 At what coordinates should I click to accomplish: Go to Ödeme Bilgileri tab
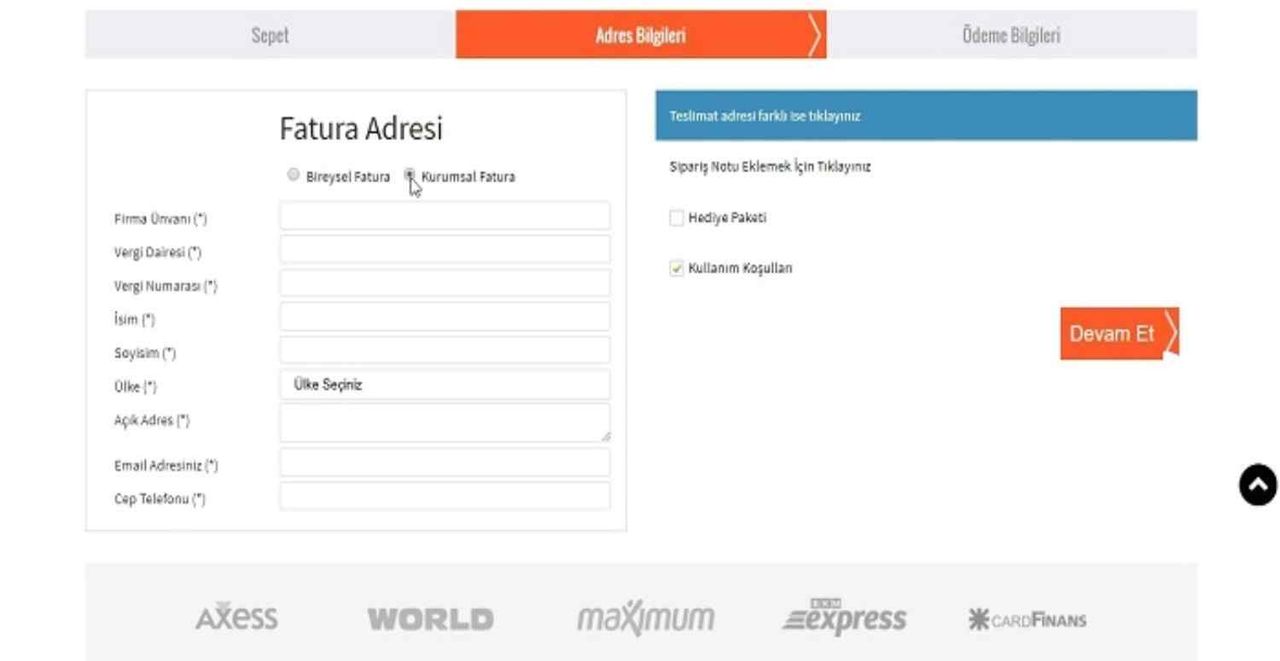click(1011, 35)
